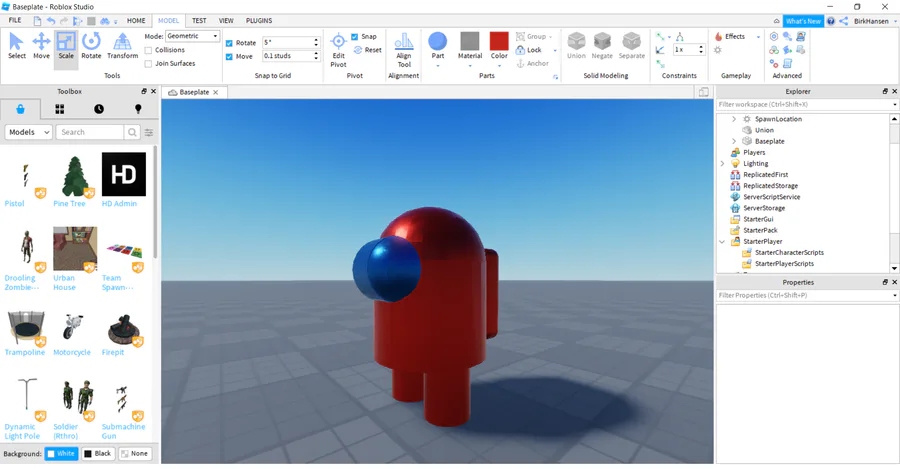The width and height of the screenshot is (900, 469).
Task: Click the Toolbox search magnifier icon
Action: (x=132, y=132)
